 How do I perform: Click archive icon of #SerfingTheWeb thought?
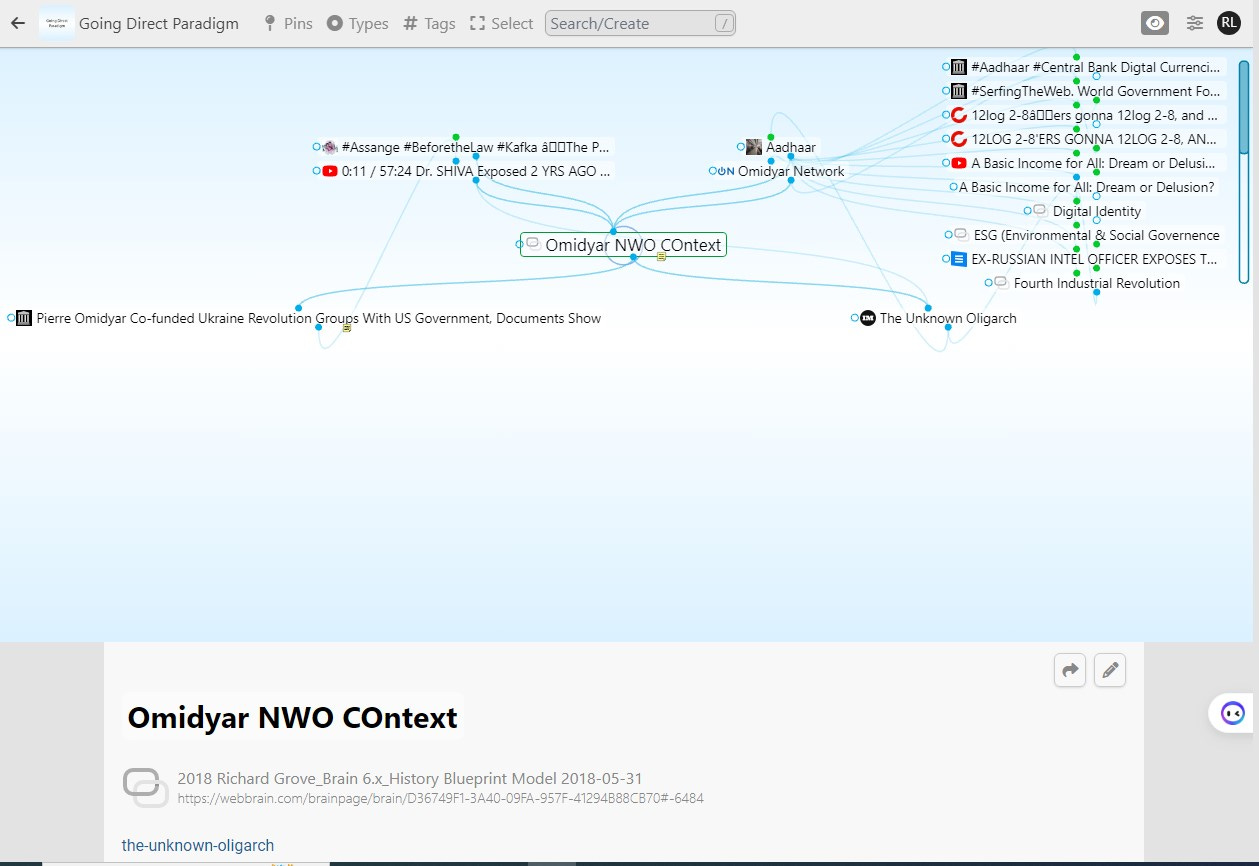pos(959,91)
